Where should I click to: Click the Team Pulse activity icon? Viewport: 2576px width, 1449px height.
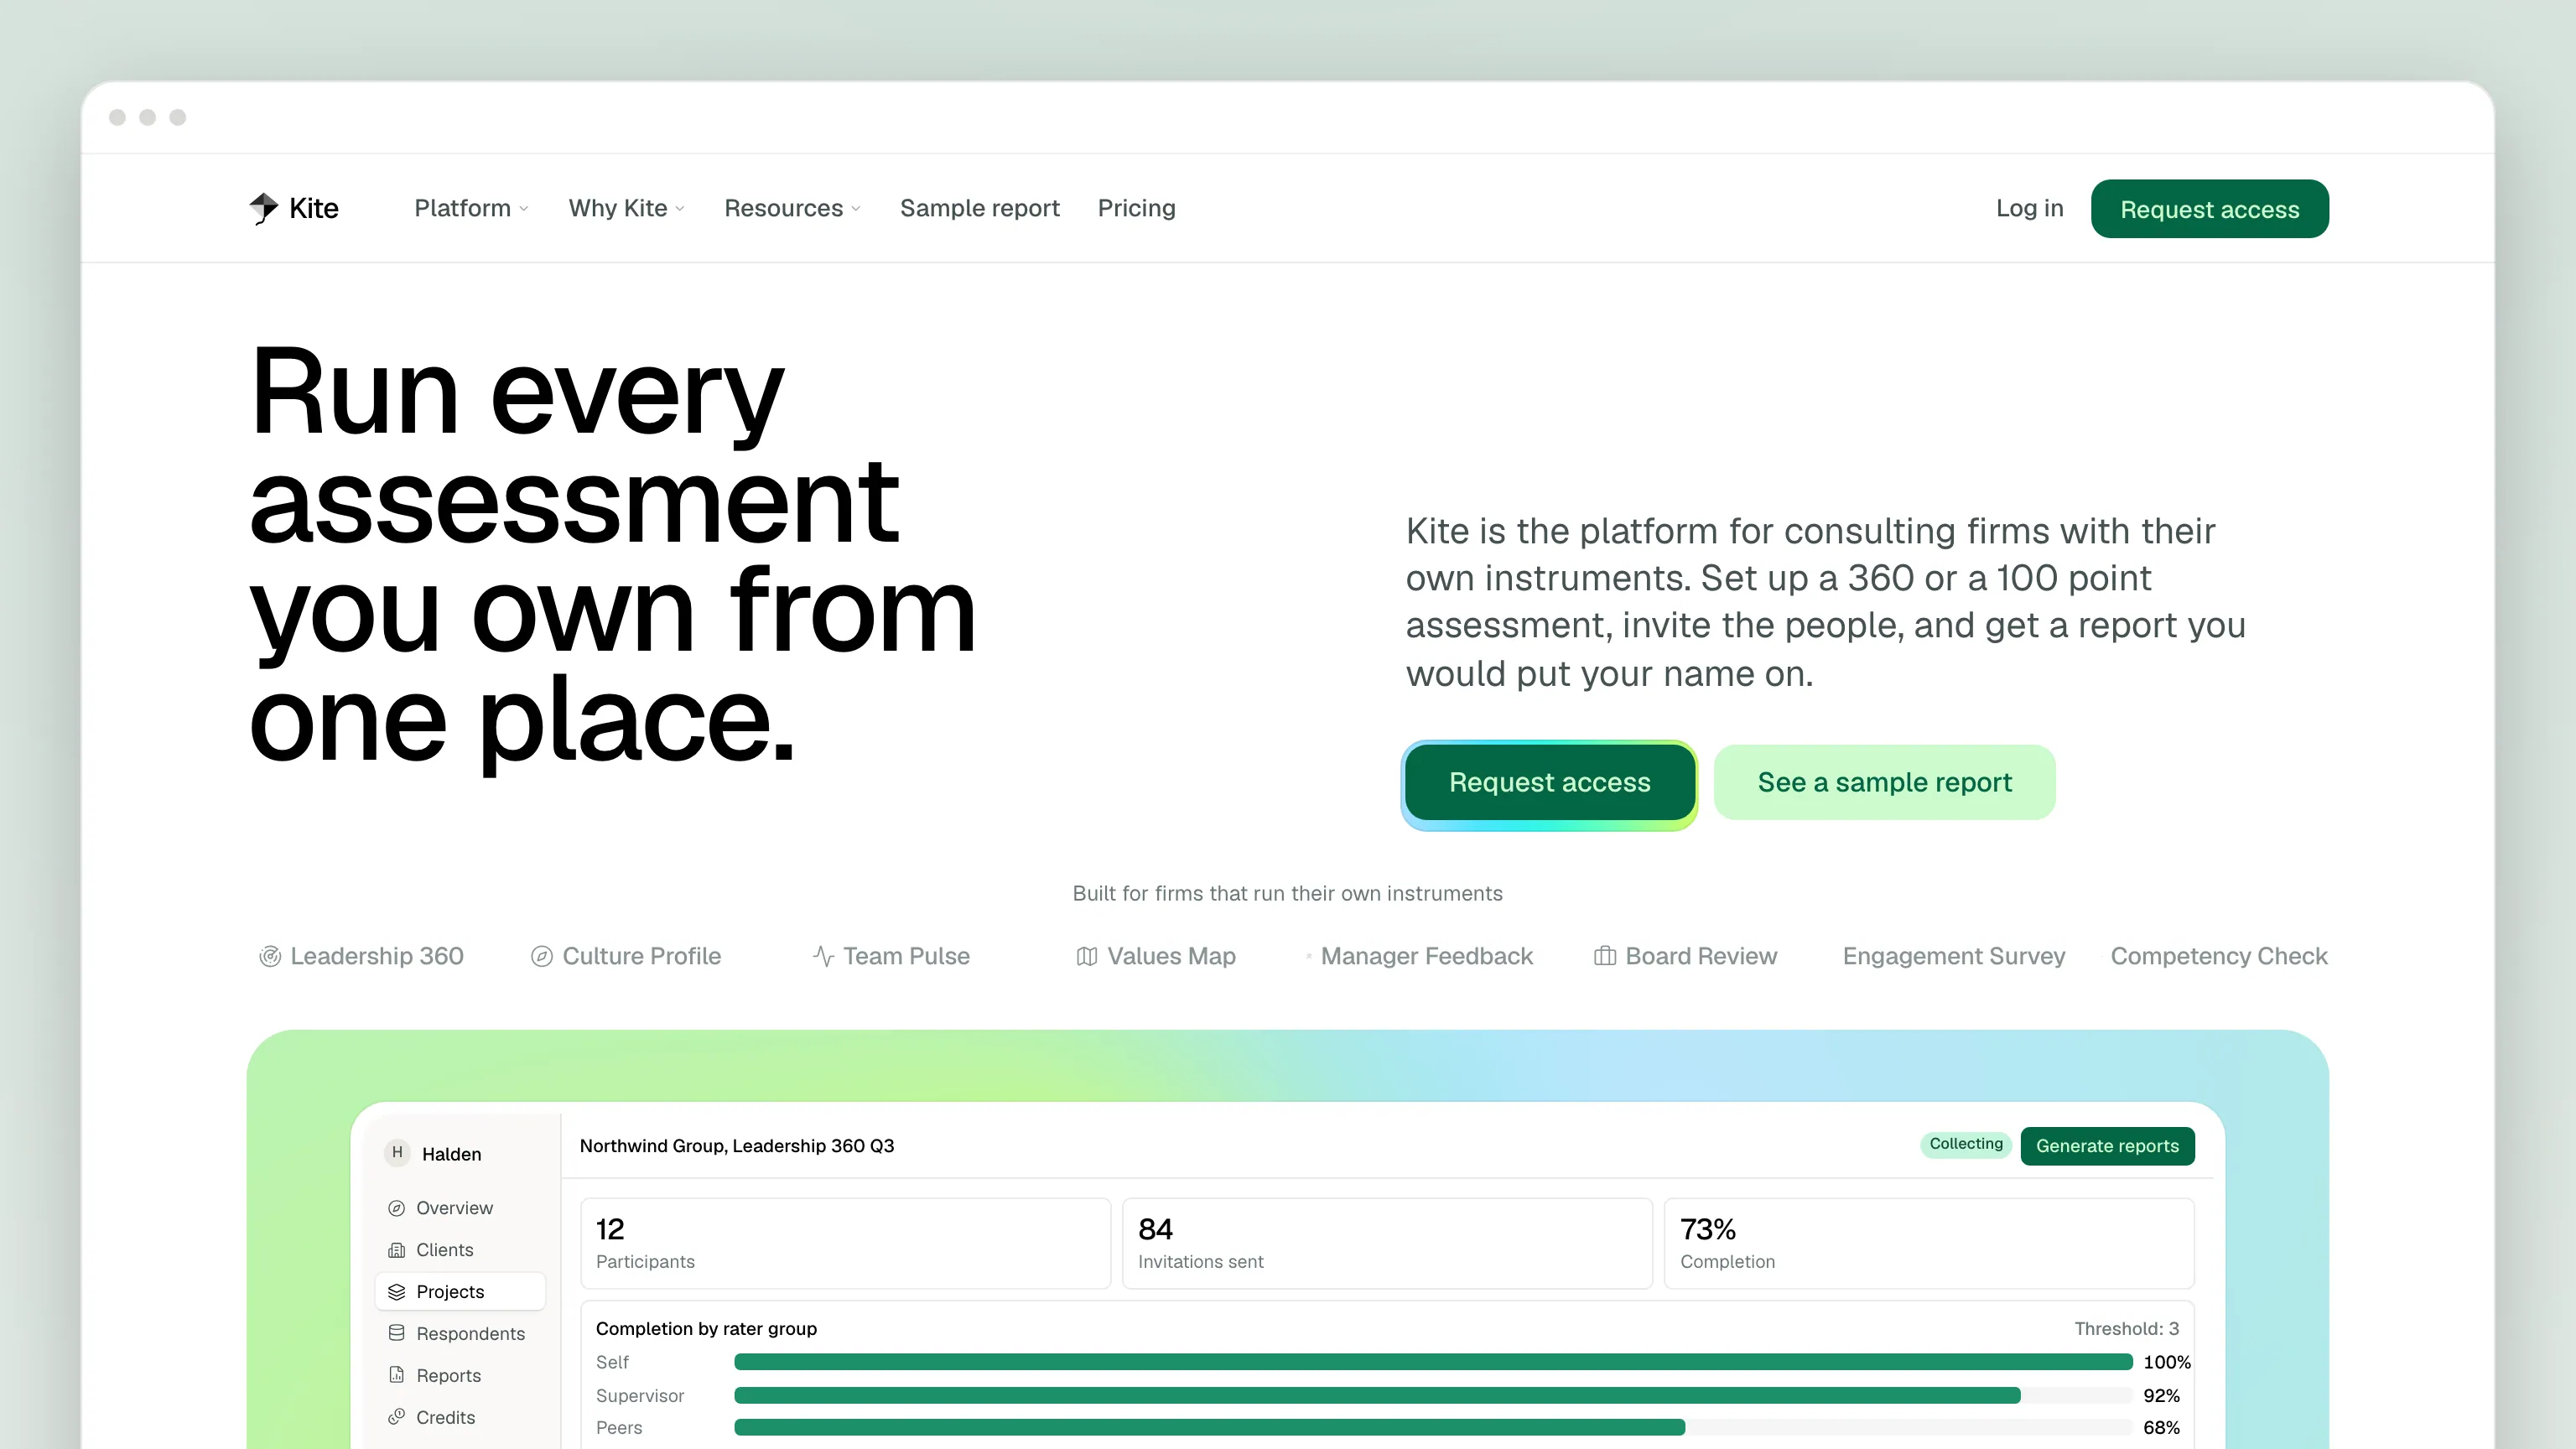coord(823,956)
